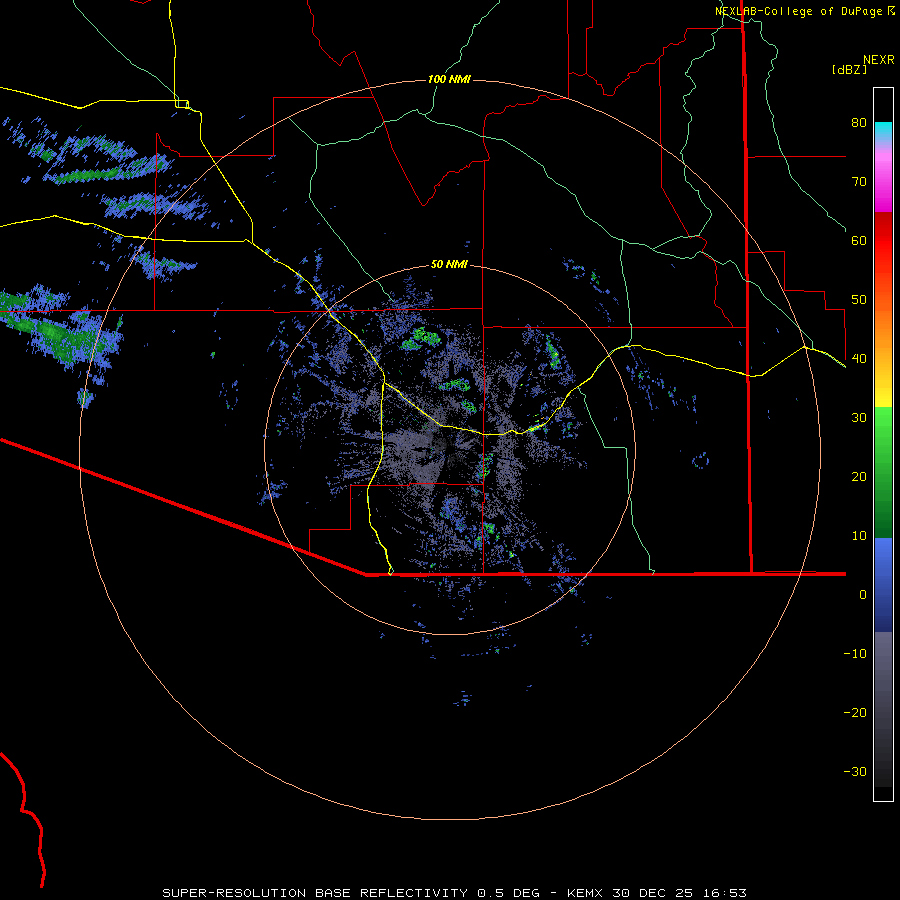Click the magenta band of the color bar
Image resolution: width=900 pixels, height=900 pixels.
(883, 181)
